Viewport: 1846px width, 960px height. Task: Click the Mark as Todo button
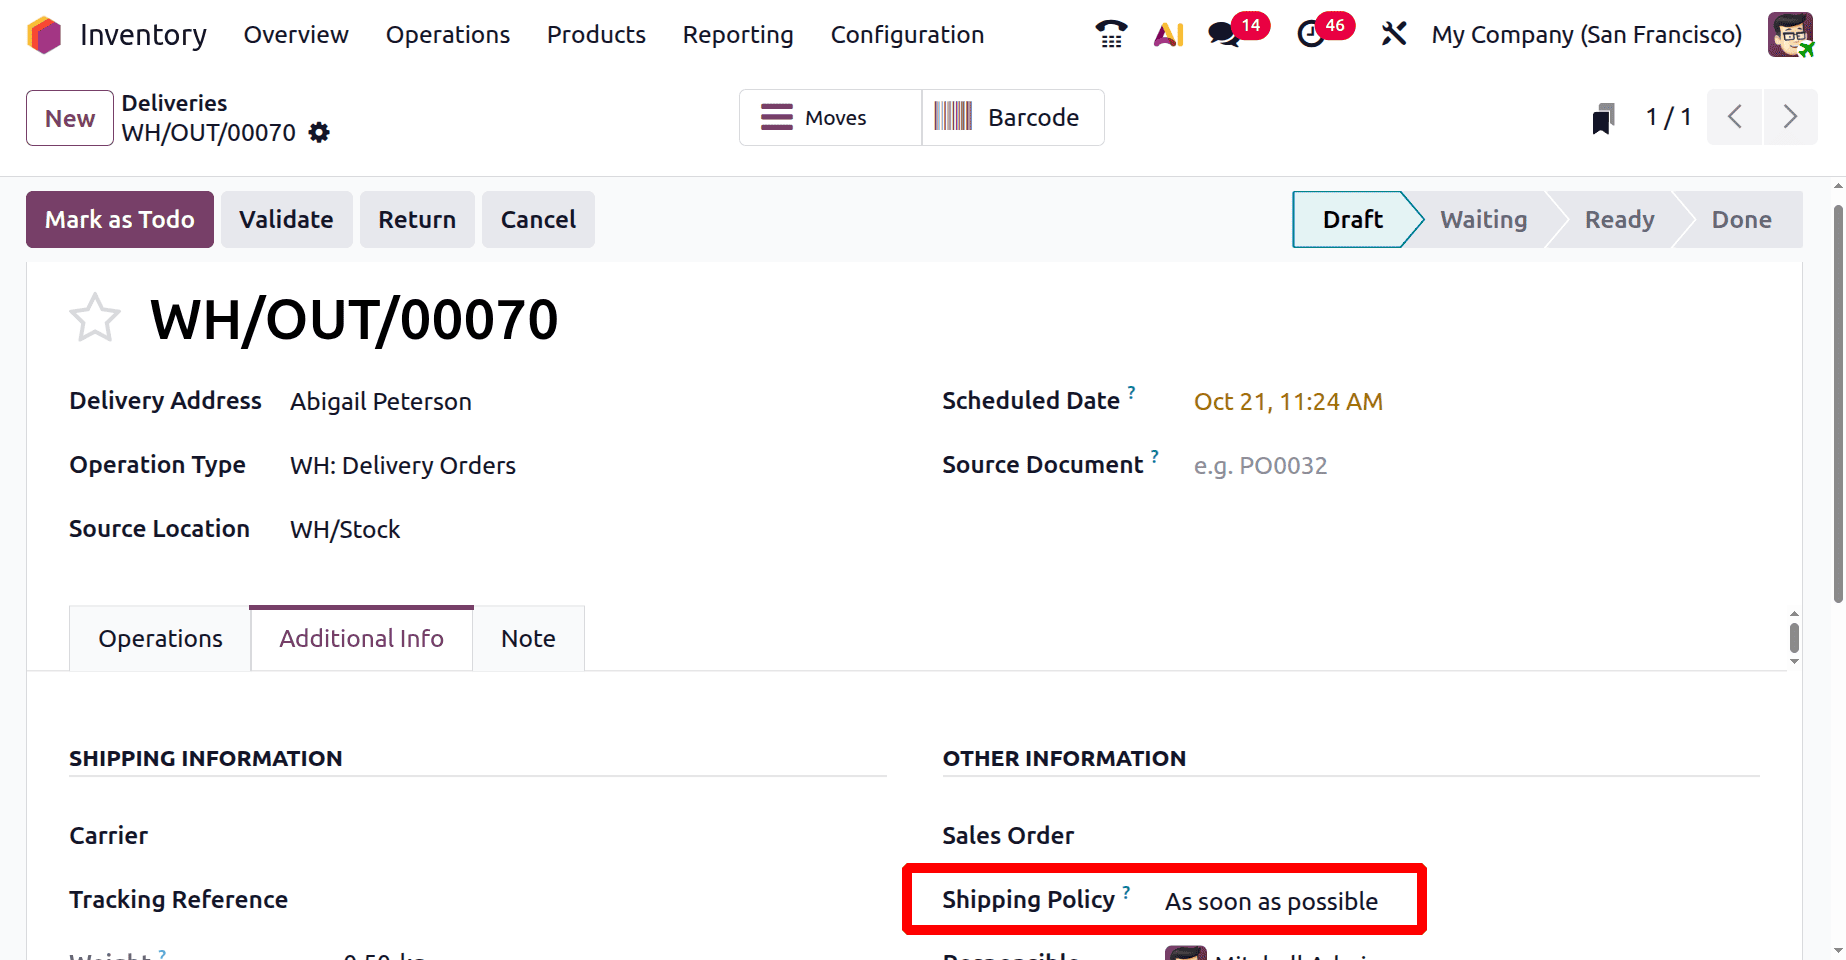click(x=120, y=219)
